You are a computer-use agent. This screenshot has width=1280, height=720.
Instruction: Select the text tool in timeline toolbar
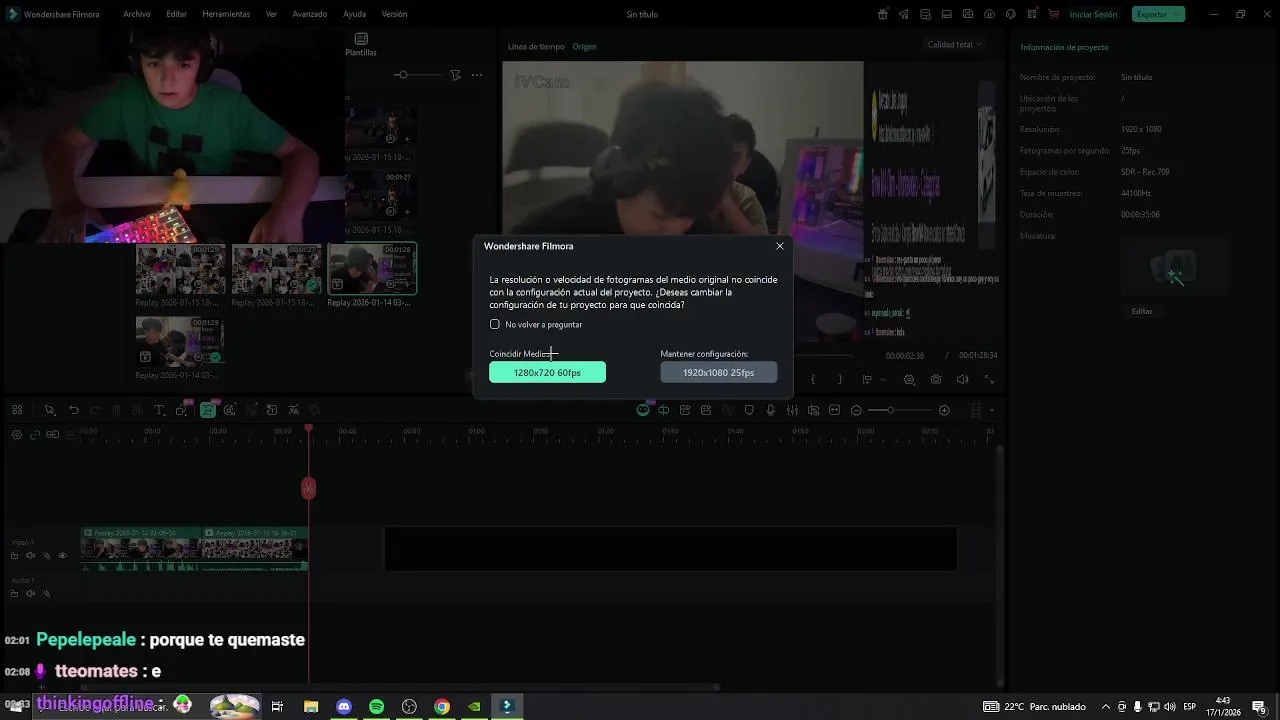click(x=159, y=410)
